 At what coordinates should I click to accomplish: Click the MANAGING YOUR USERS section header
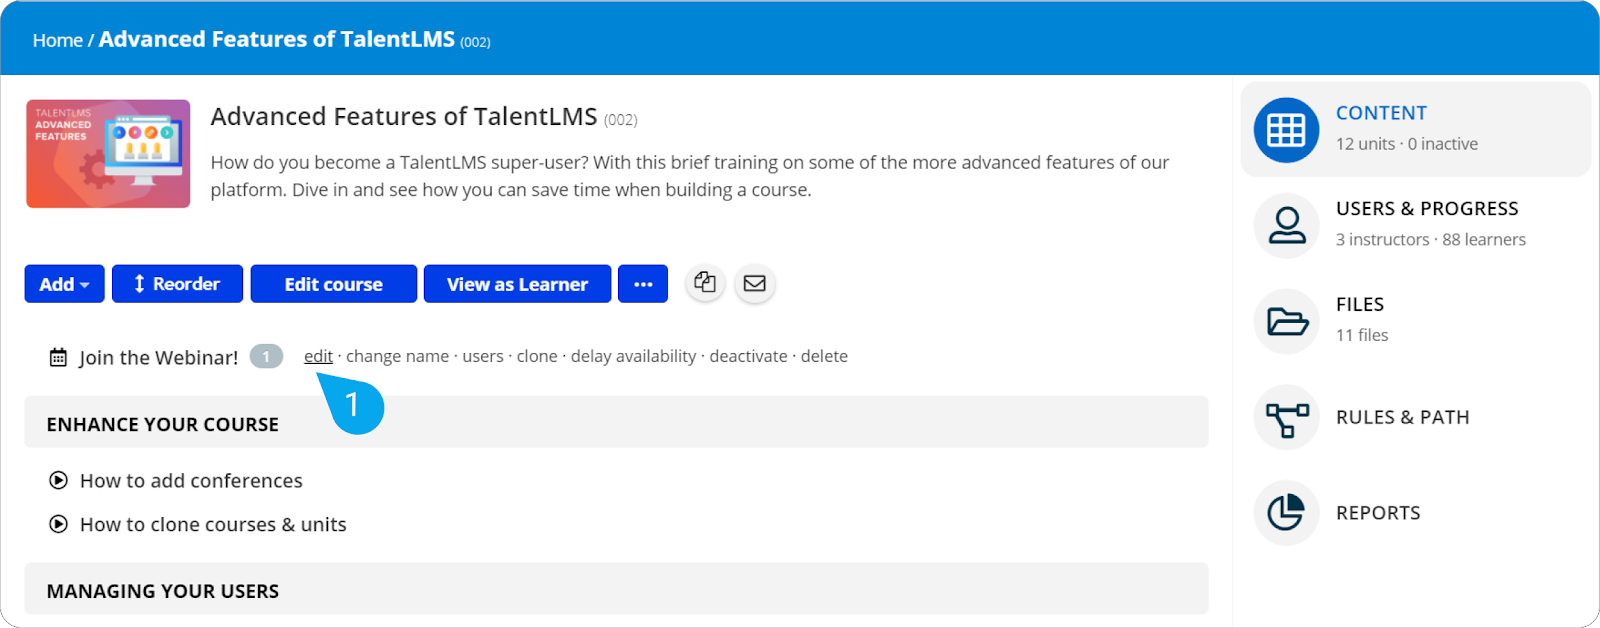[616, 589]
